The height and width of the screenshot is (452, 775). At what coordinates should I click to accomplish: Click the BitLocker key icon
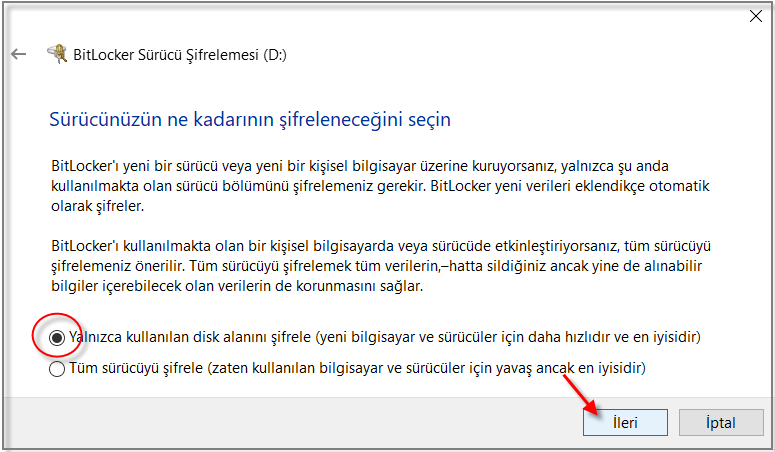[x=58, y=54]
